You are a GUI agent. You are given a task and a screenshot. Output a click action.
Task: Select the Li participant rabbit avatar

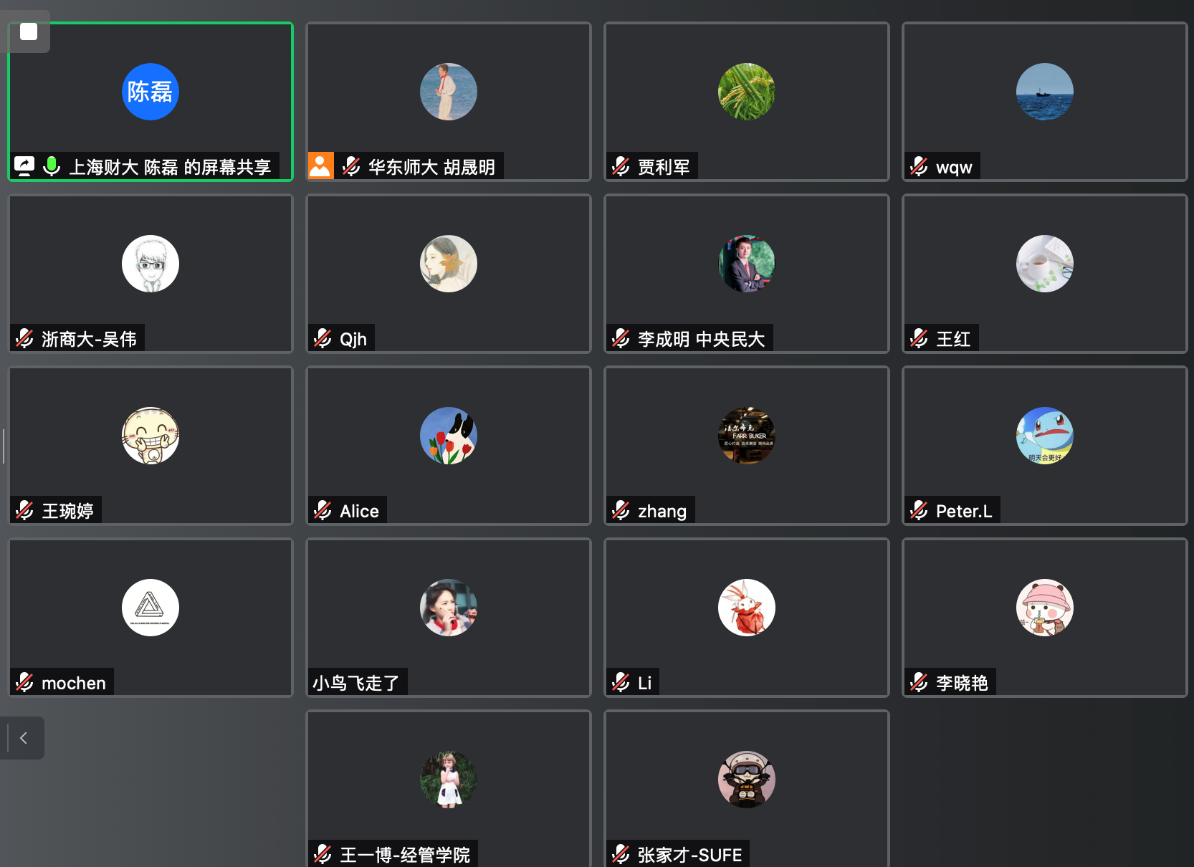coord(746,608)
